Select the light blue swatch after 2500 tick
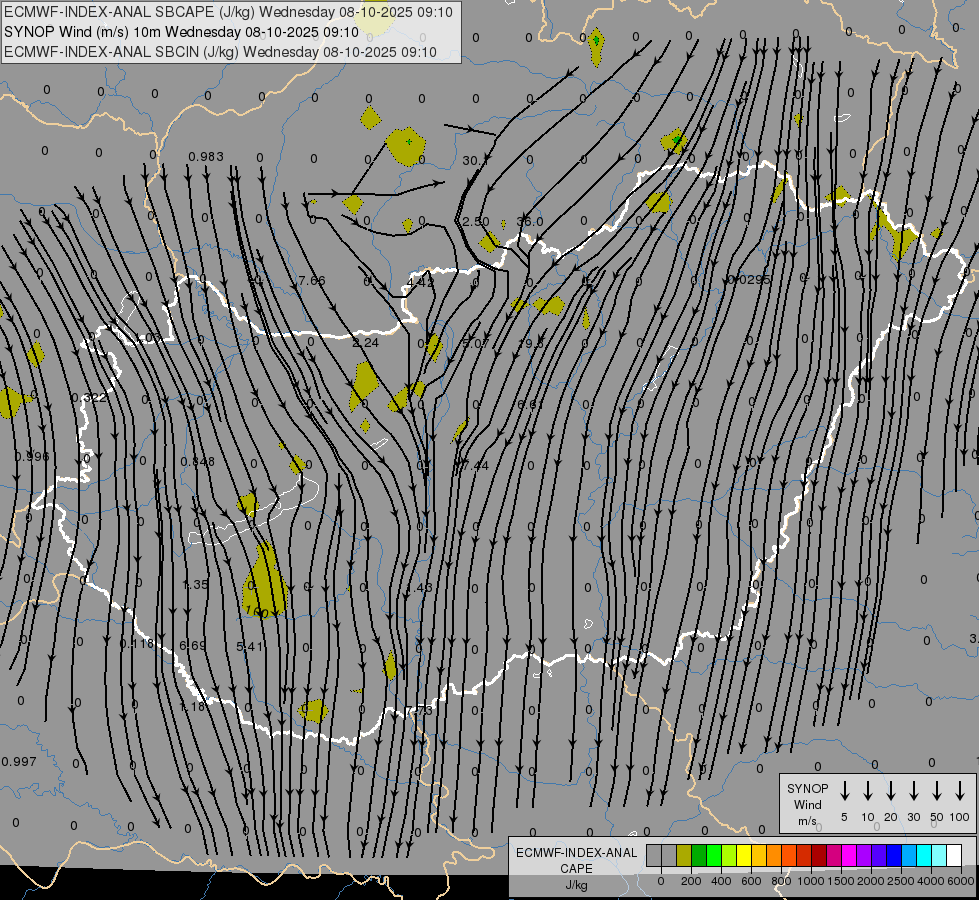 tap(909, 856)
